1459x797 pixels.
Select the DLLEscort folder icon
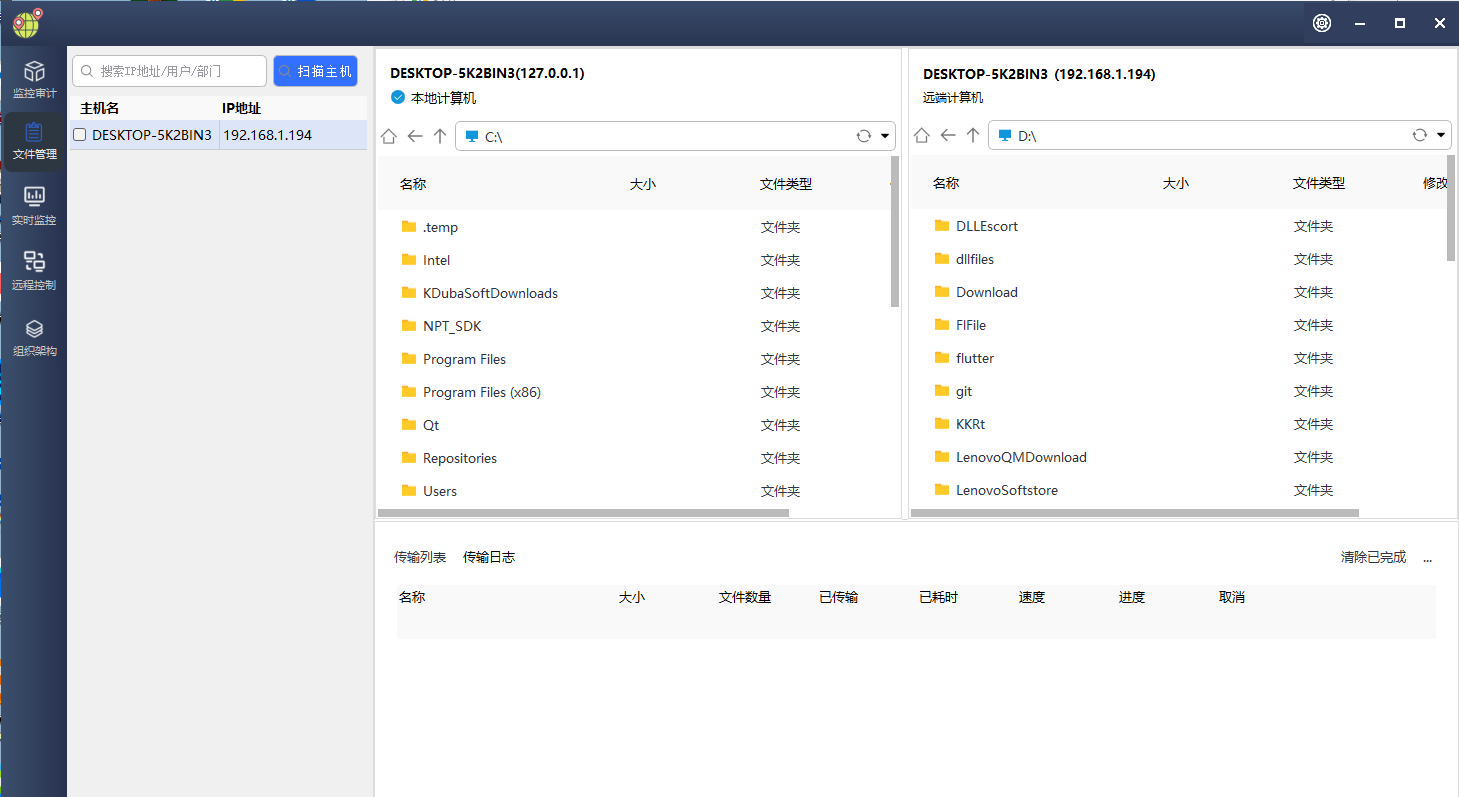[x=941, y=225]
